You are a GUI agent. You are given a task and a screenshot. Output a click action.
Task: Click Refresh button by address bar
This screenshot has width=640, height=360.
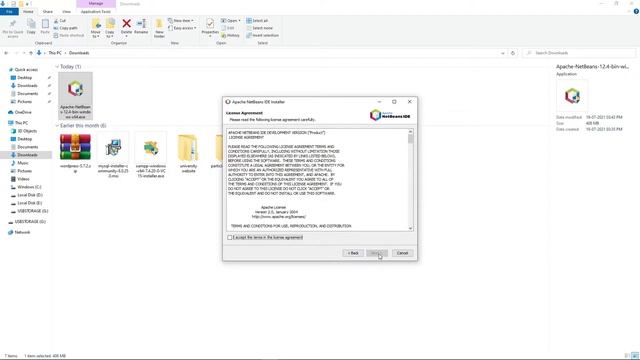513,53
